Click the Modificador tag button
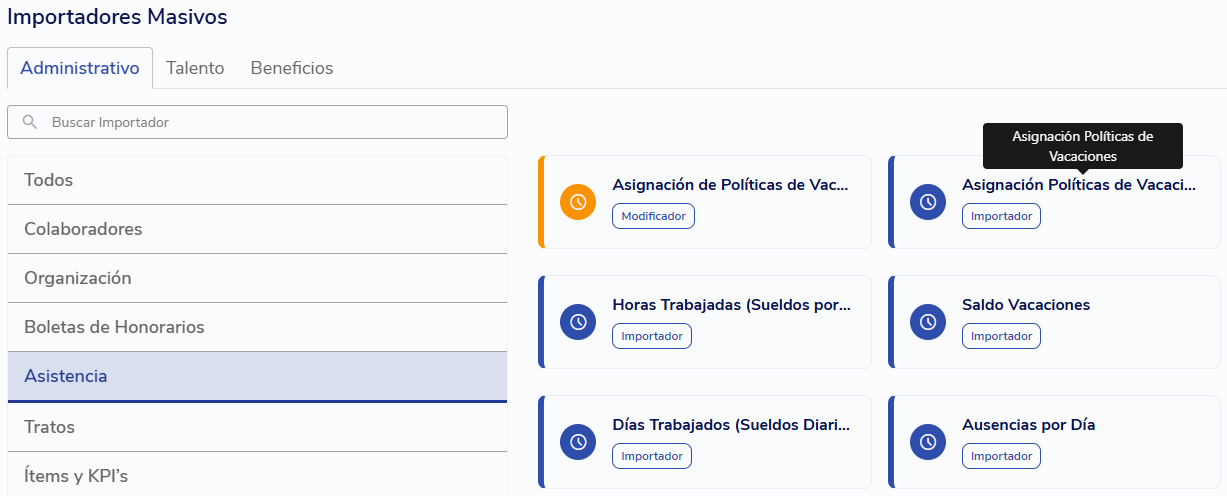1227x496 pixels. click(x=653, y=216)
